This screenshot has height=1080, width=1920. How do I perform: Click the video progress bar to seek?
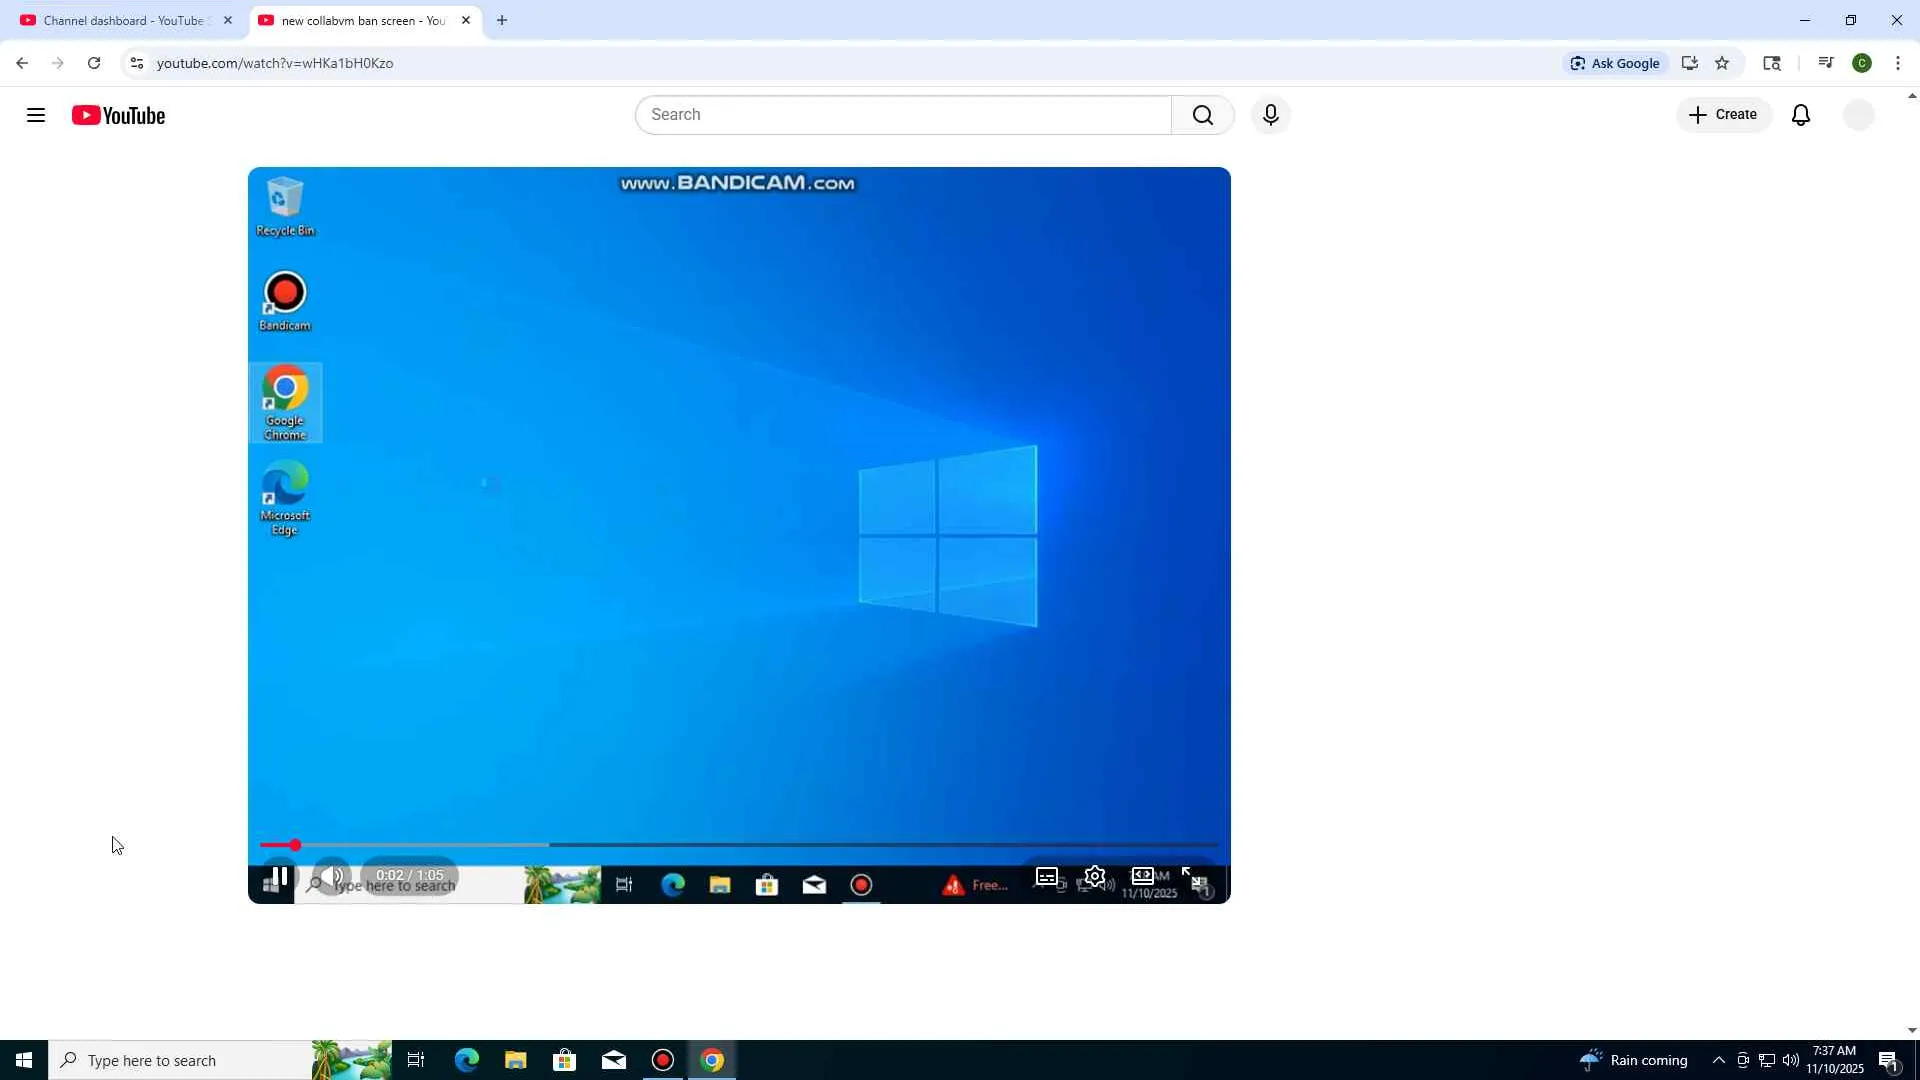coord(740,845)
